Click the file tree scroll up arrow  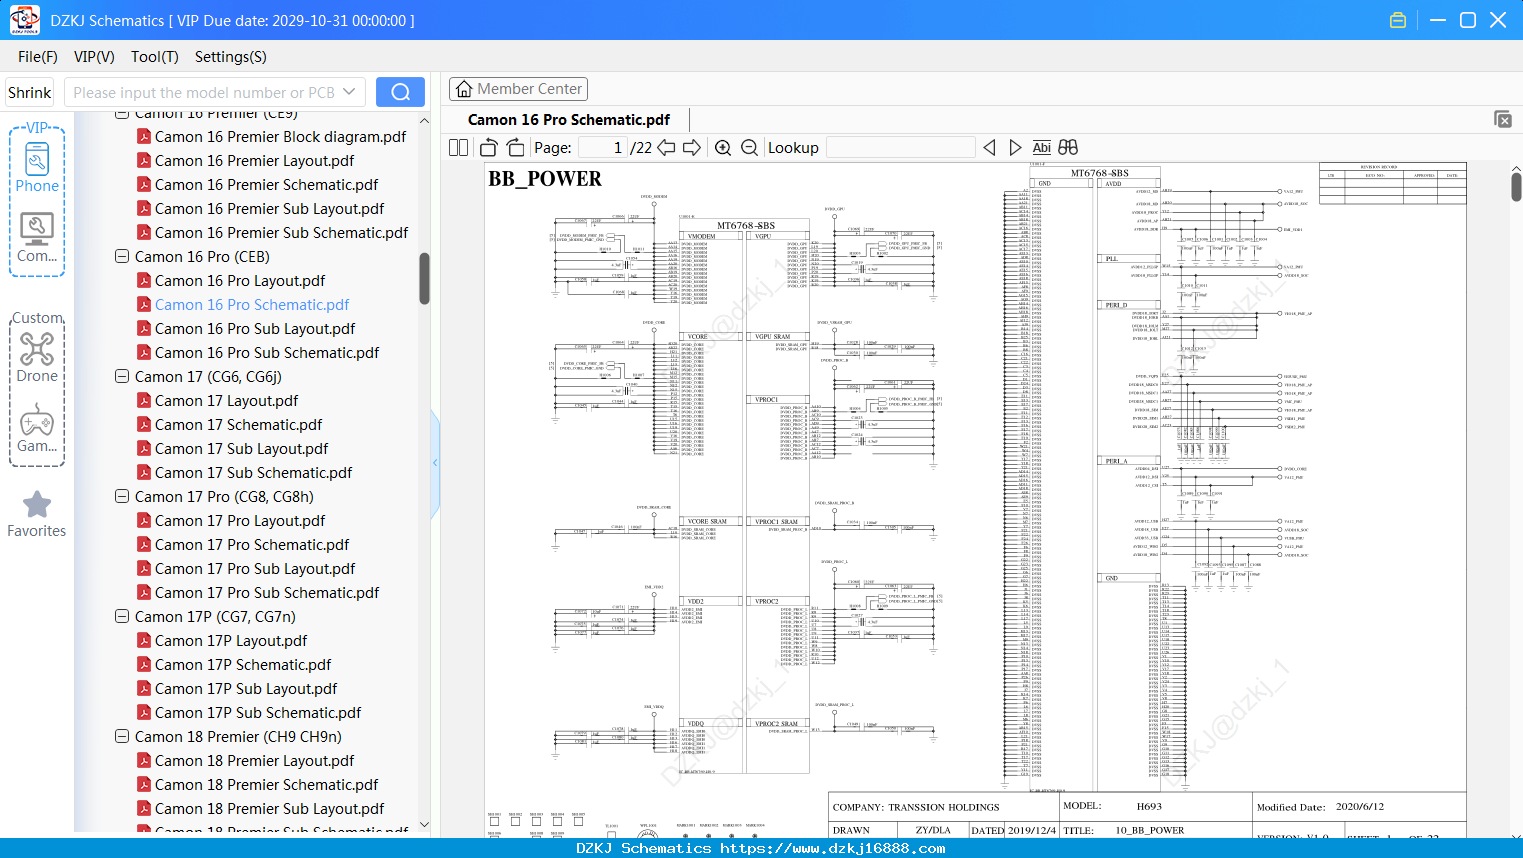pos(424,120)
